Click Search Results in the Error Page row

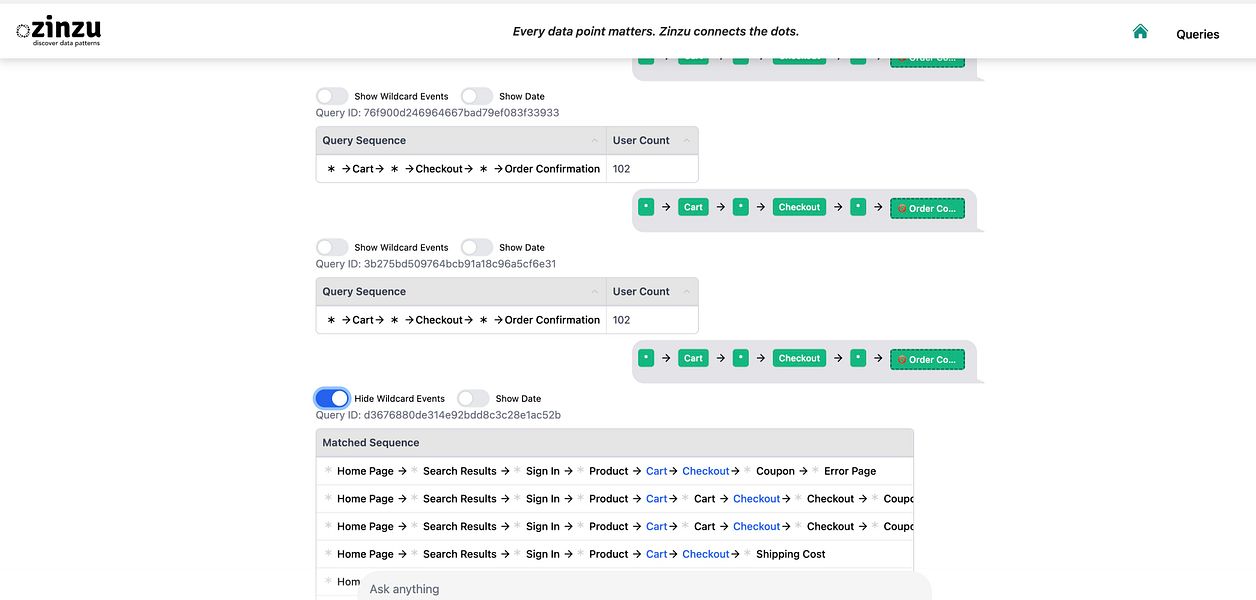tap(459, 471)
